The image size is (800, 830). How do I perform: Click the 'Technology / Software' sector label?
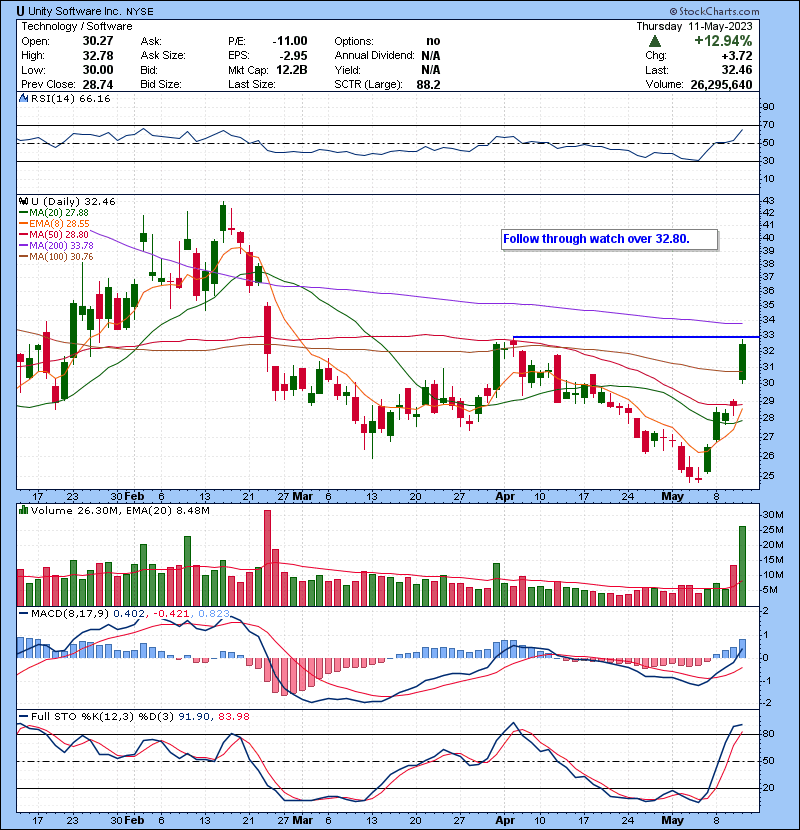point(77,26)
